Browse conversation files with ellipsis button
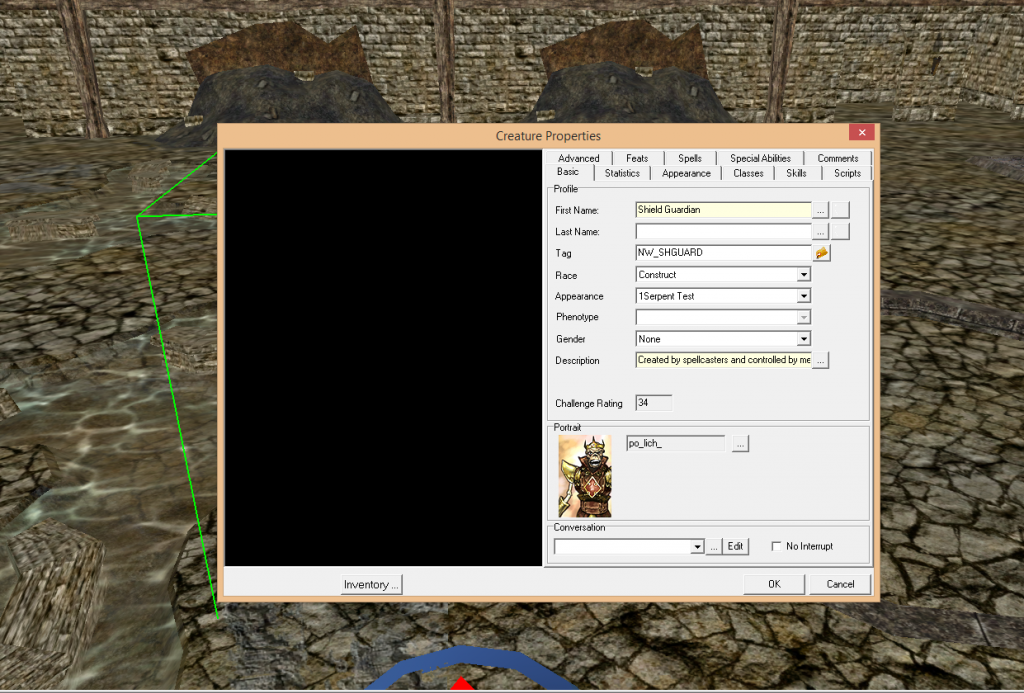This screenshot has height=693, width=1024. 713,546
